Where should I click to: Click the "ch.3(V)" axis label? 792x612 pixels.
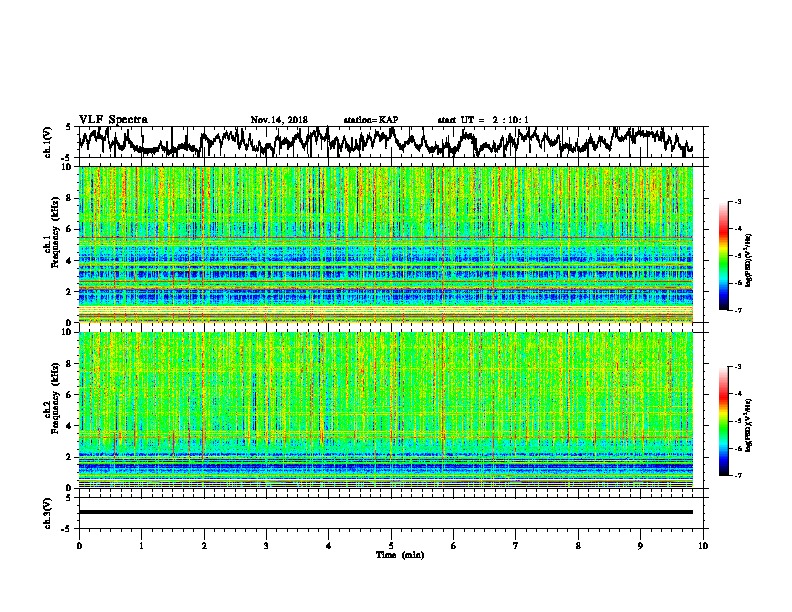pos(48,514)
